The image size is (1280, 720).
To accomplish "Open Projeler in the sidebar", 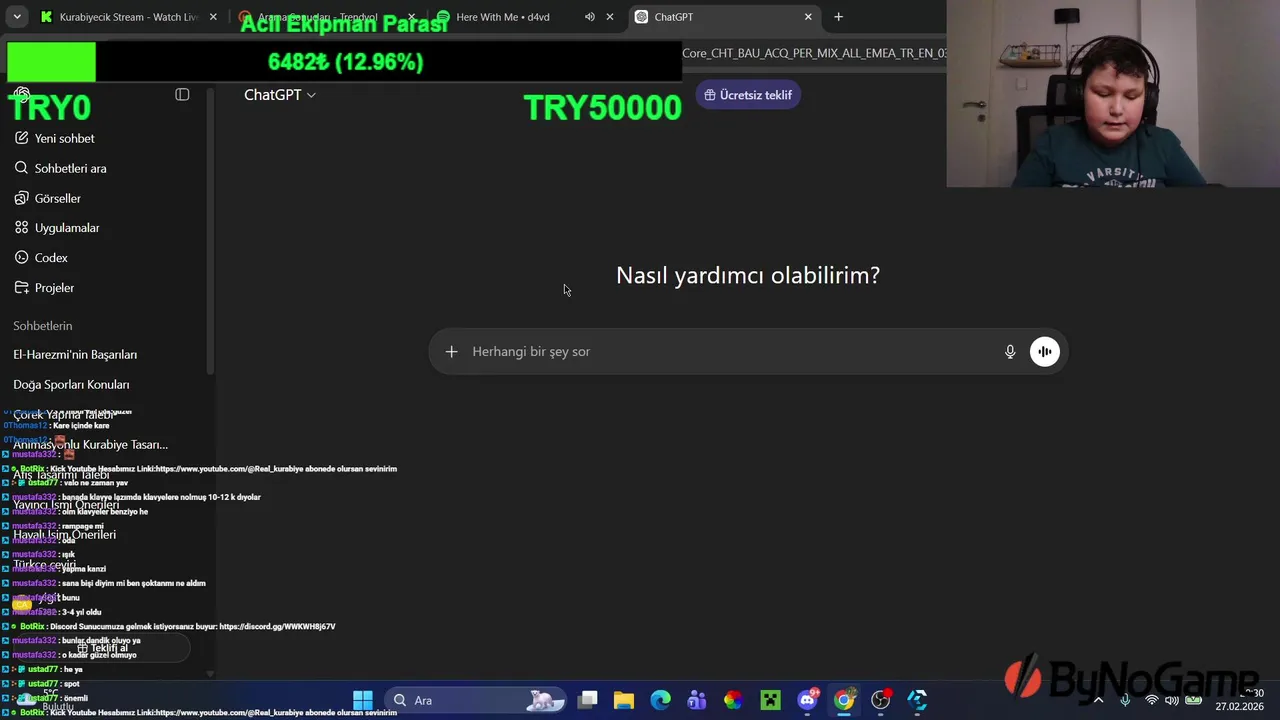I will [x=44, y=288].
